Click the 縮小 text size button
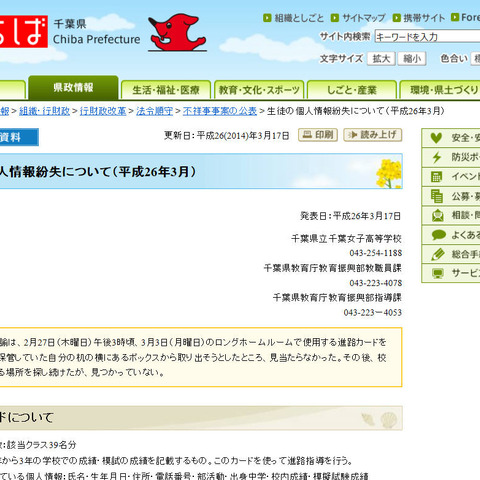This screenshot has width=480, height=480. 412,59
